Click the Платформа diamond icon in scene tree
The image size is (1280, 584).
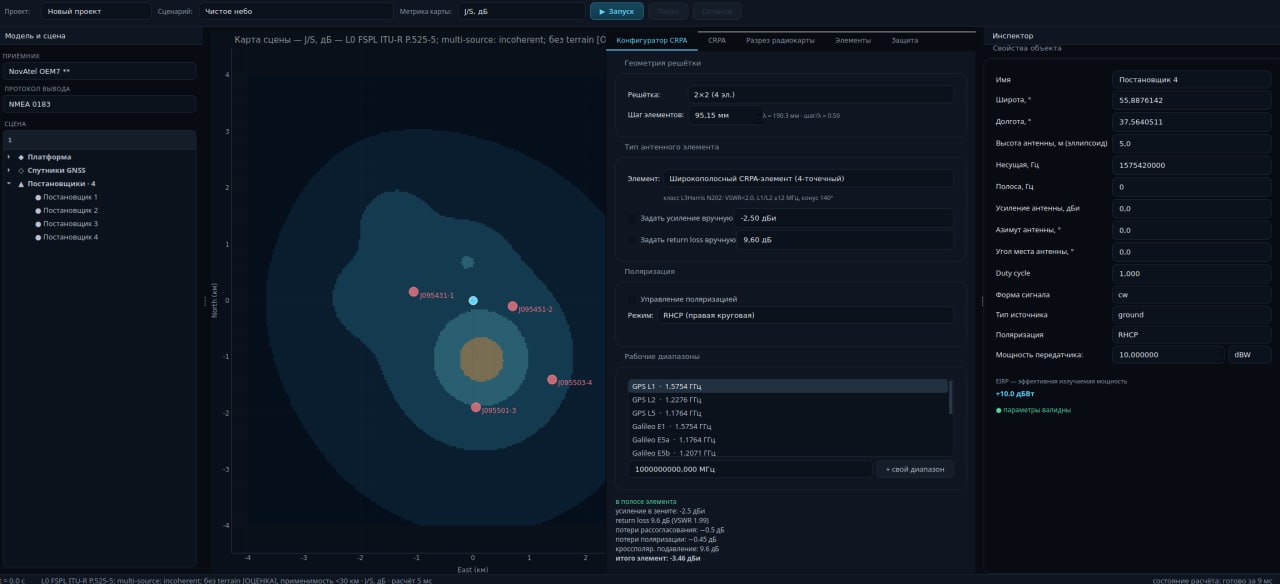[21, 157]
